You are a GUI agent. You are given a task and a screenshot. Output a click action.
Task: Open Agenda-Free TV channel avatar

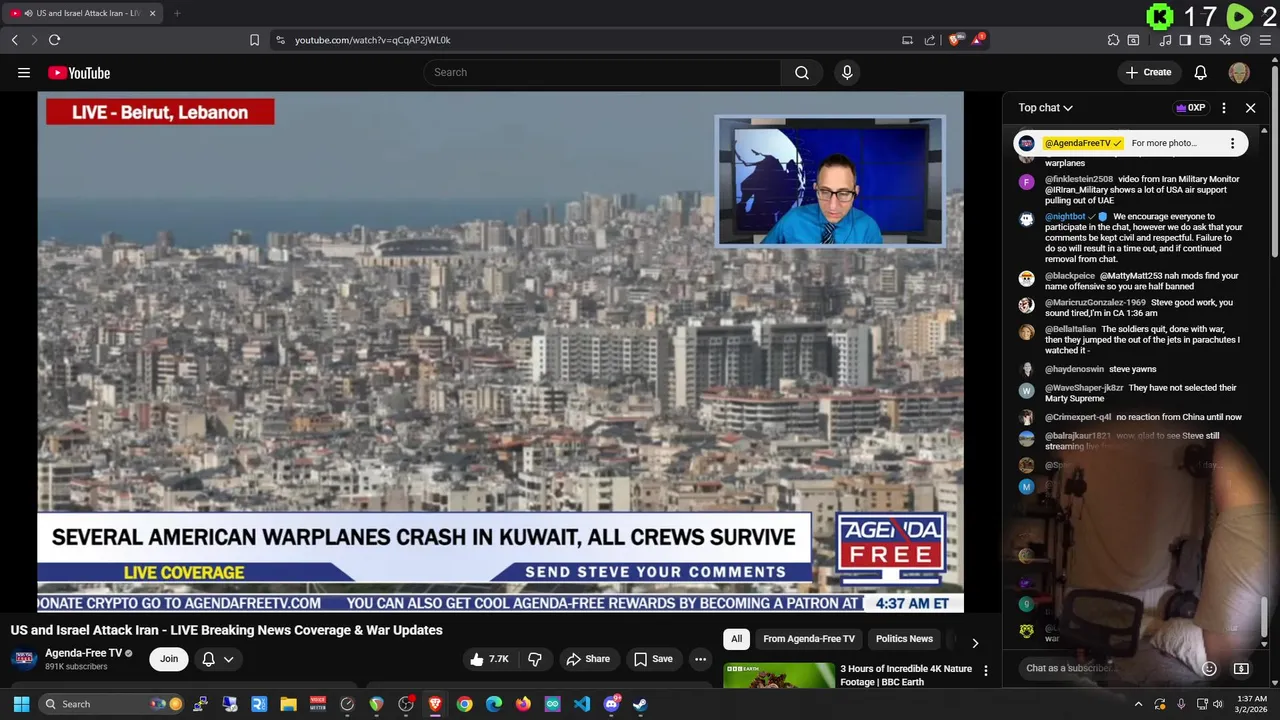[x=25, y=659]
